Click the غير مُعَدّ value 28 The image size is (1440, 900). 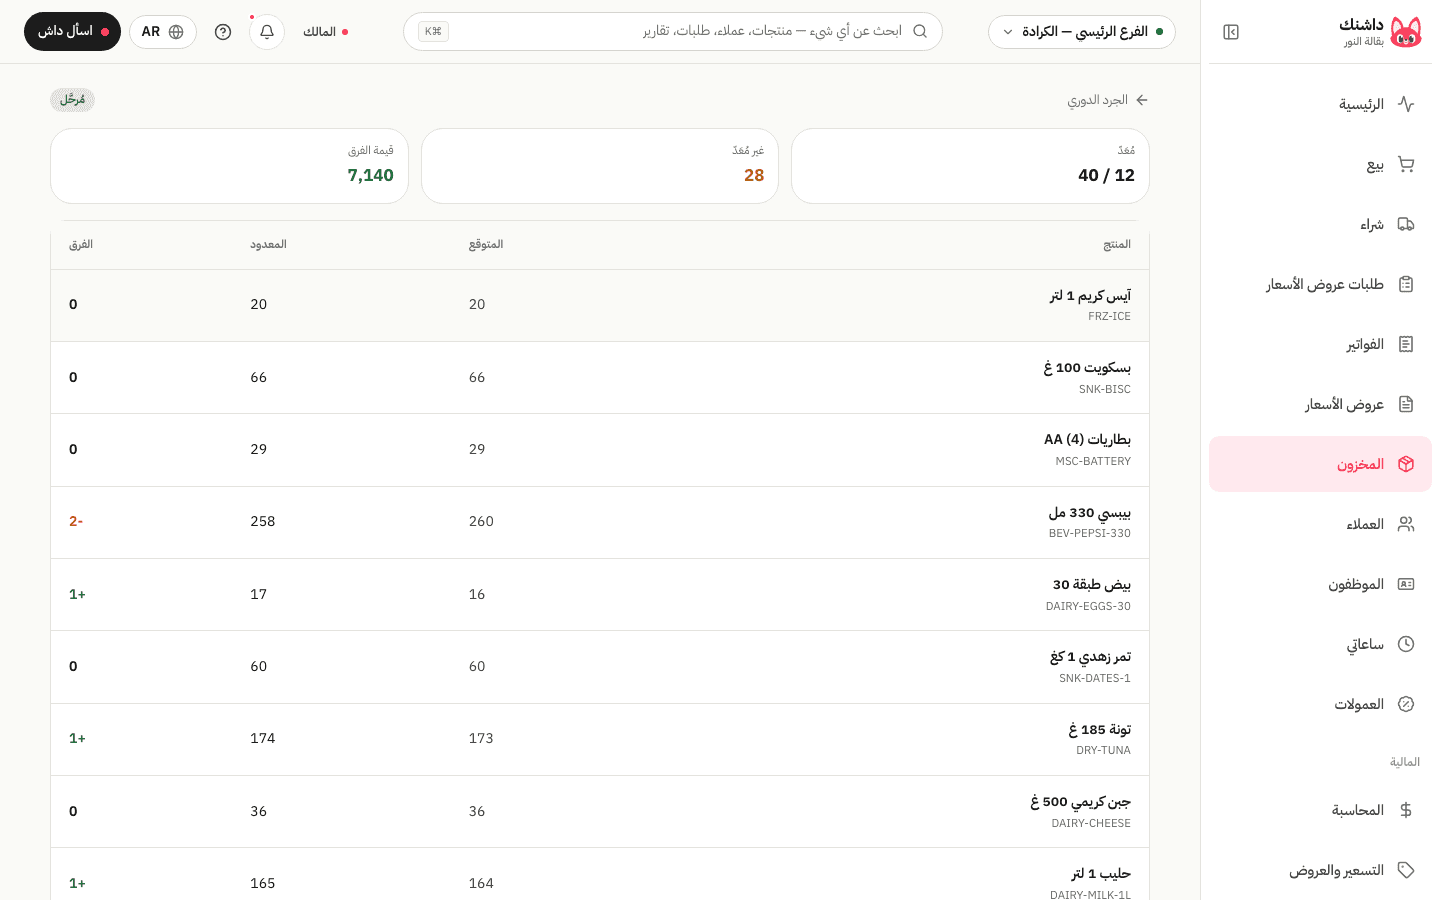click(754, 175)
